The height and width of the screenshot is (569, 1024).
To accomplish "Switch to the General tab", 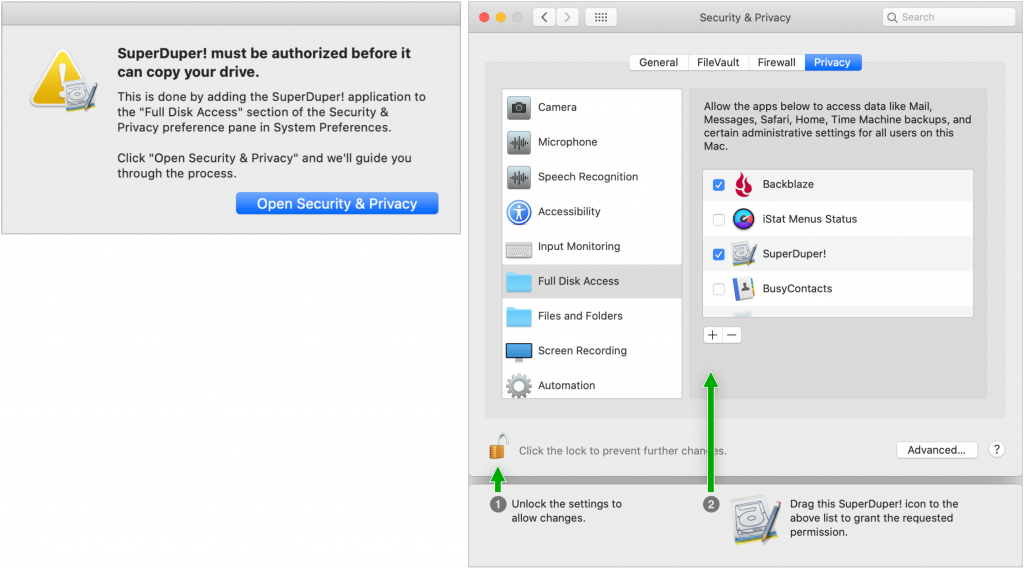I will click(658, 62).
